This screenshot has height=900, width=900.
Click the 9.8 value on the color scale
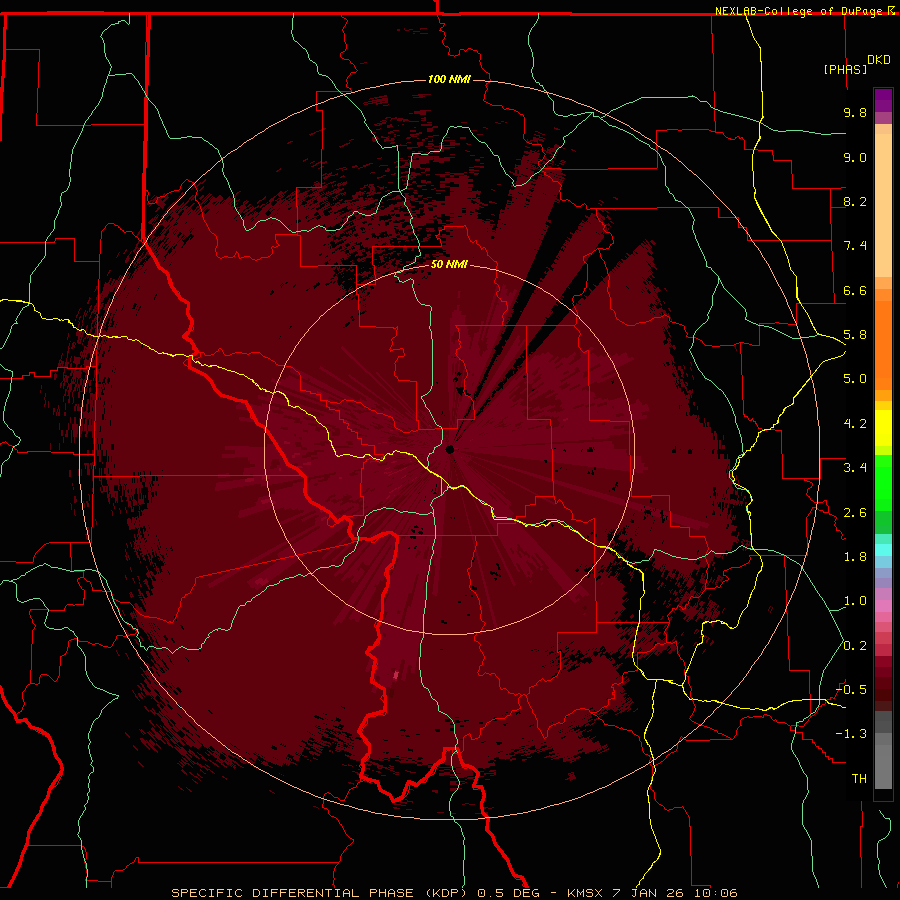[x=855, y=112]
